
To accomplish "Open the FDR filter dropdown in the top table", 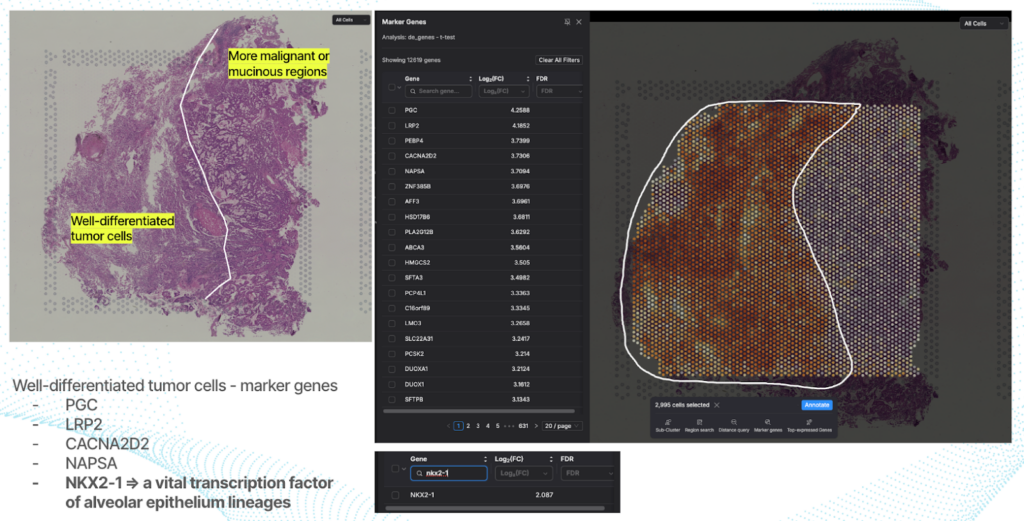I will tap(560, 91).
